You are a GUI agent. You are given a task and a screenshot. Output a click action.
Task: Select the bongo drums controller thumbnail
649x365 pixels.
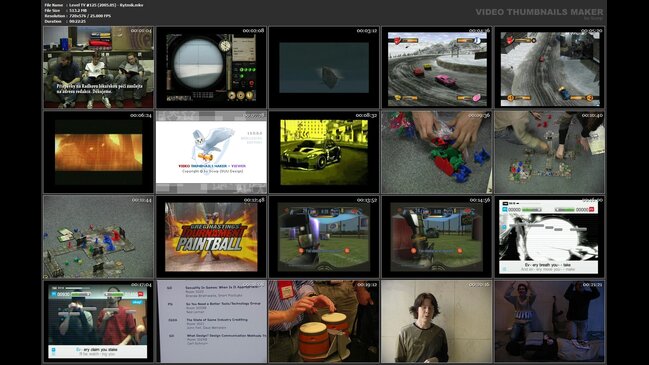click(324, 321)
